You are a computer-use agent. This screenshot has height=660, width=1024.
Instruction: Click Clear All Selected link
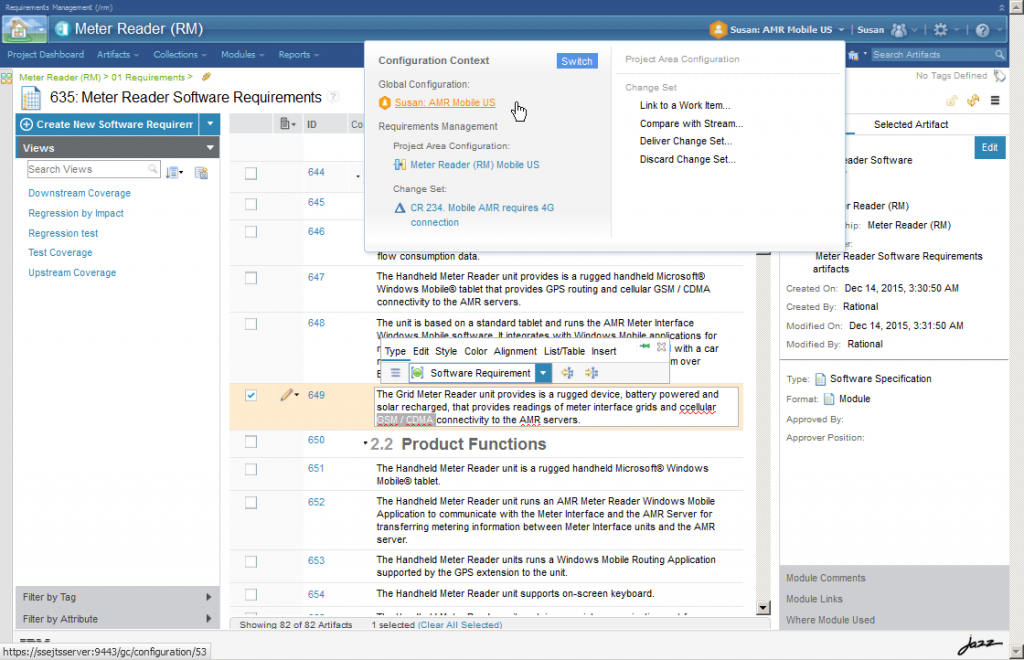click(460, 625)
